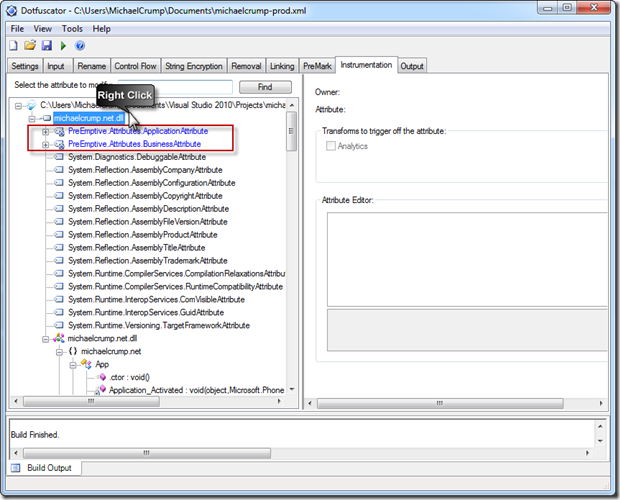620x500 pixels.
Task: Expand the PreEmptive BusinessAttribute node
Action: [45, 145]
